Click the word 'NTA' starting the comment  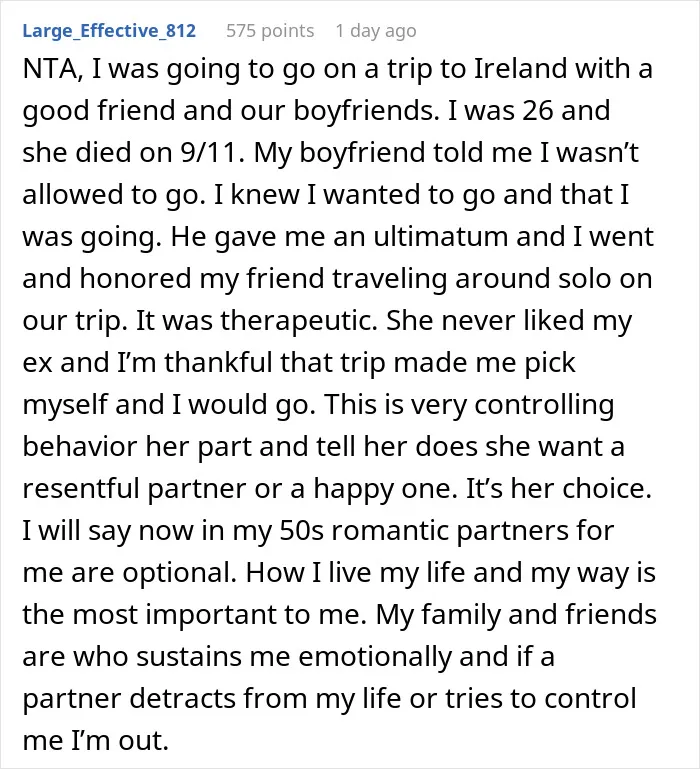pos(49,69)
